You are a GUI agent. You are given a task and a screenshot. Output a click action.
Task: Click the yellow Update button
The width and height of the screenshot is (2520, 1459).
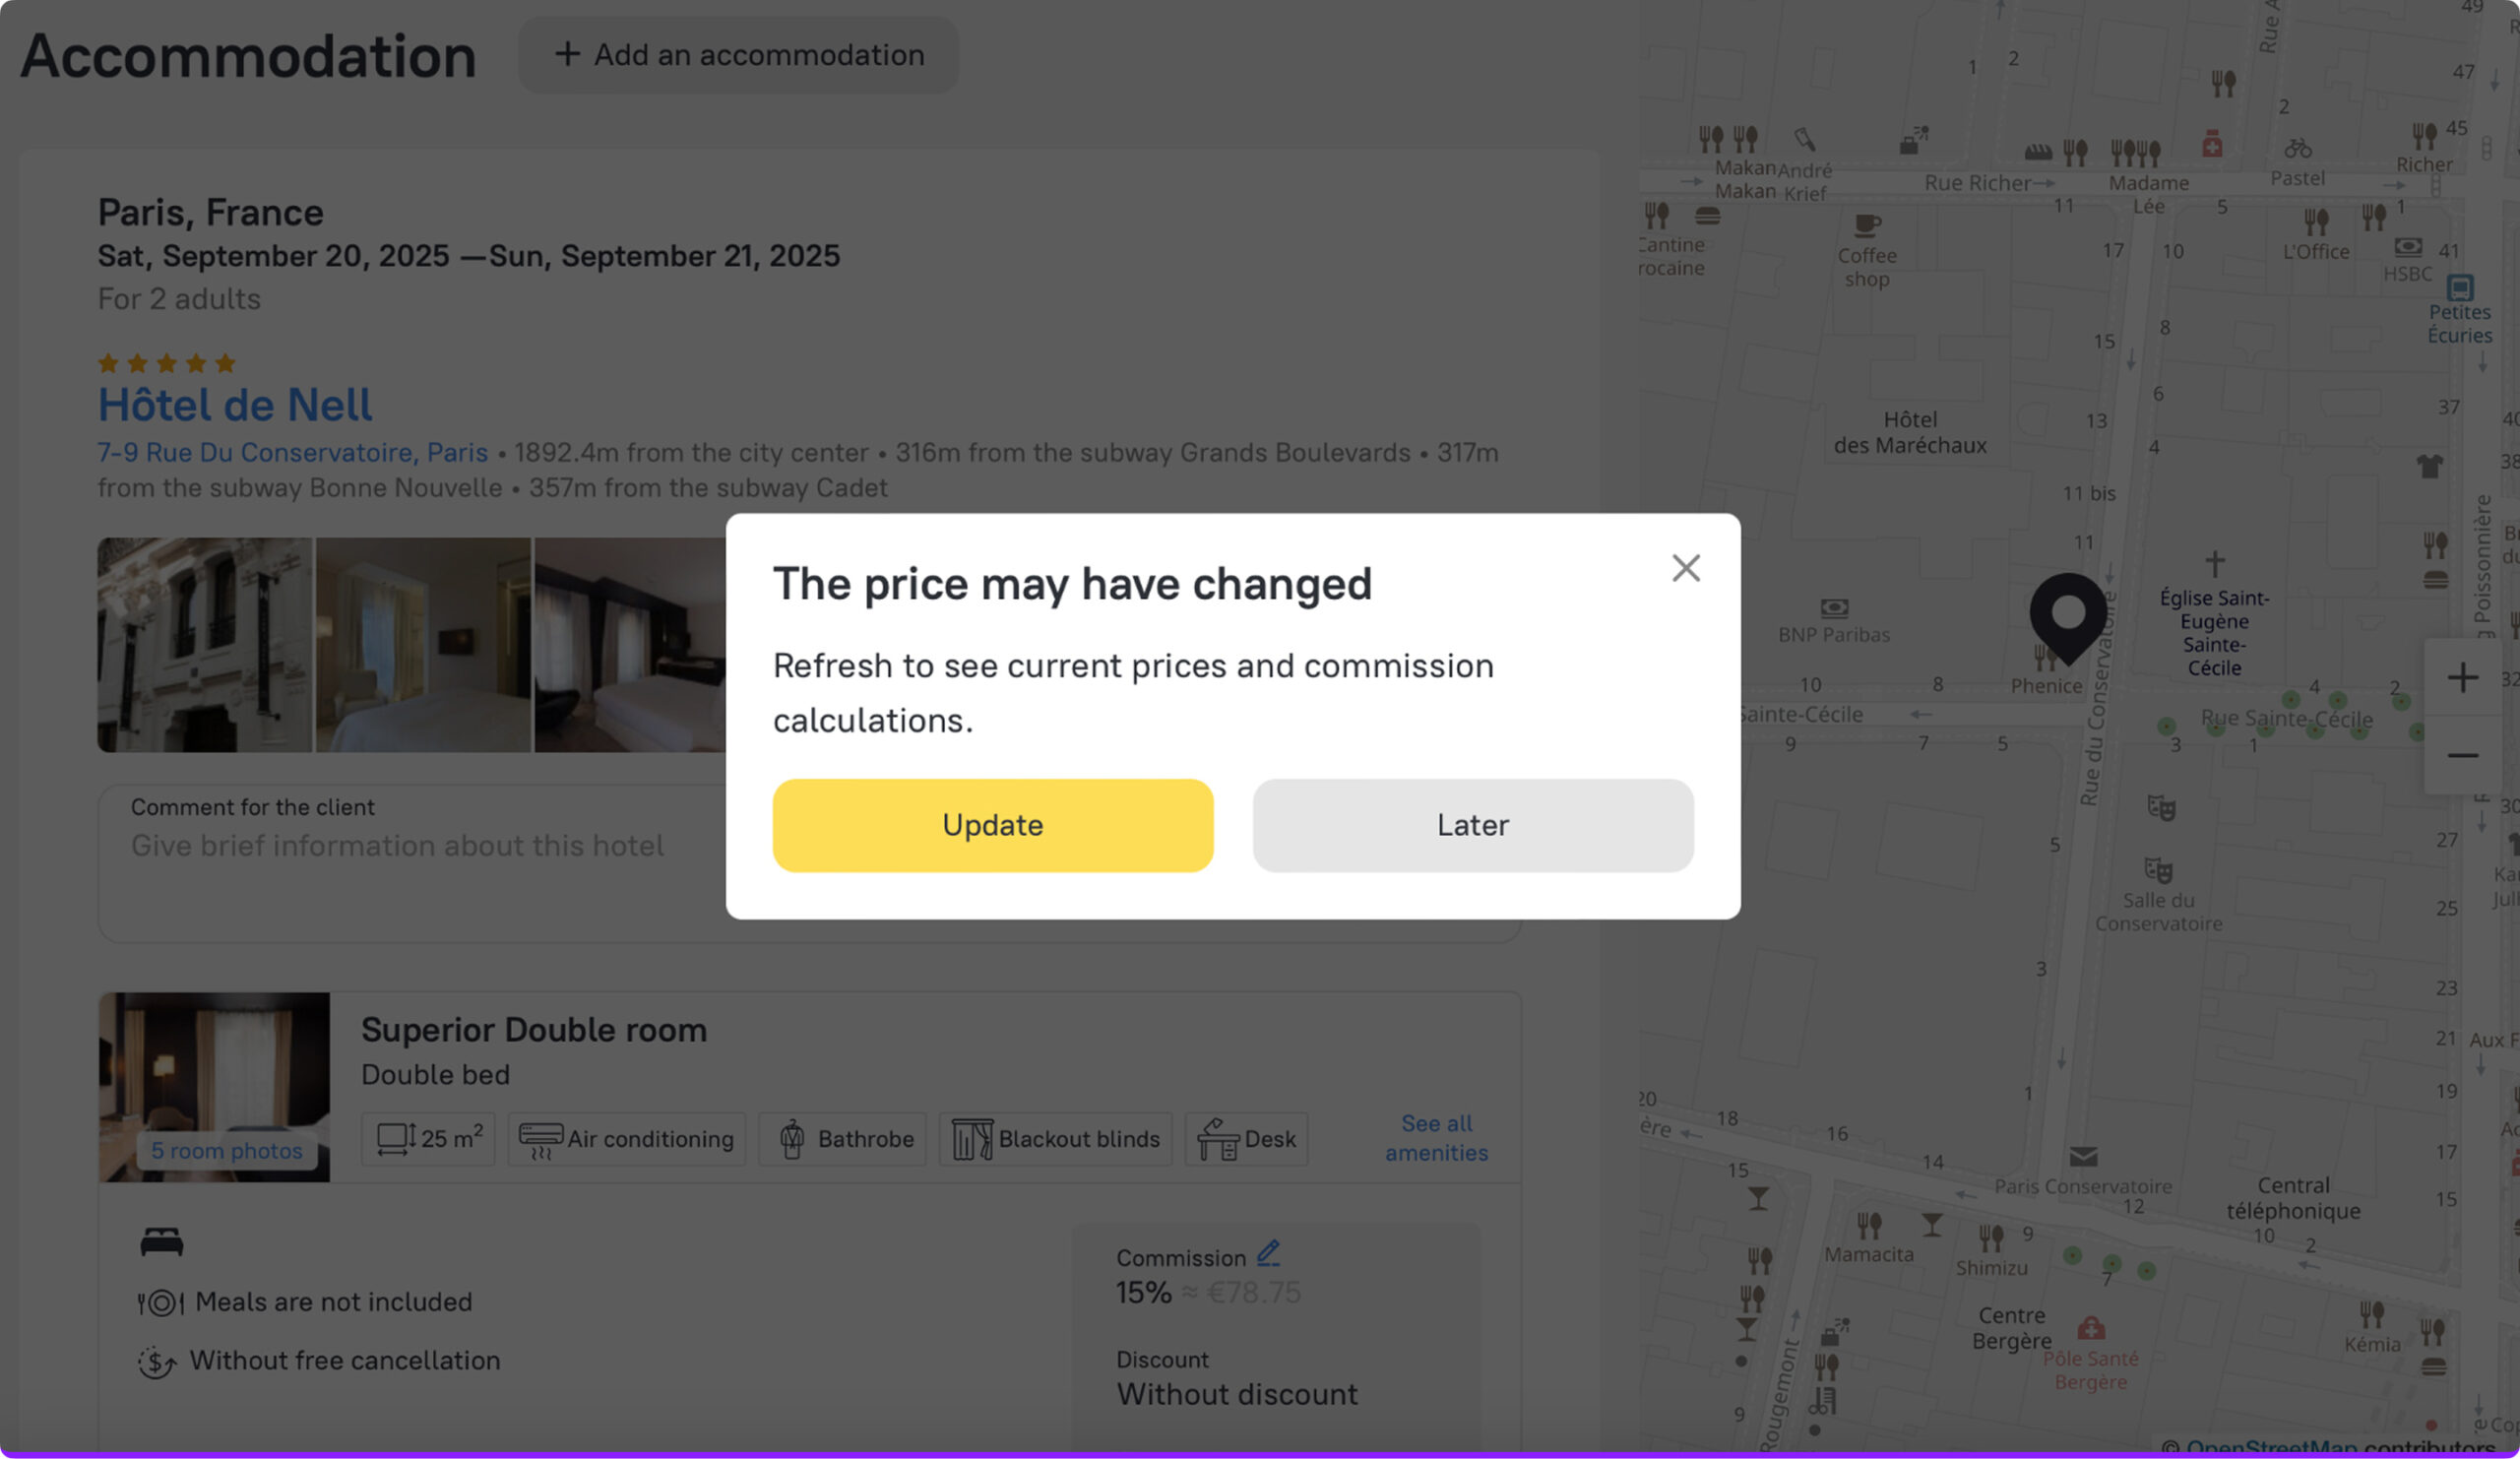[x=992, y=825]
